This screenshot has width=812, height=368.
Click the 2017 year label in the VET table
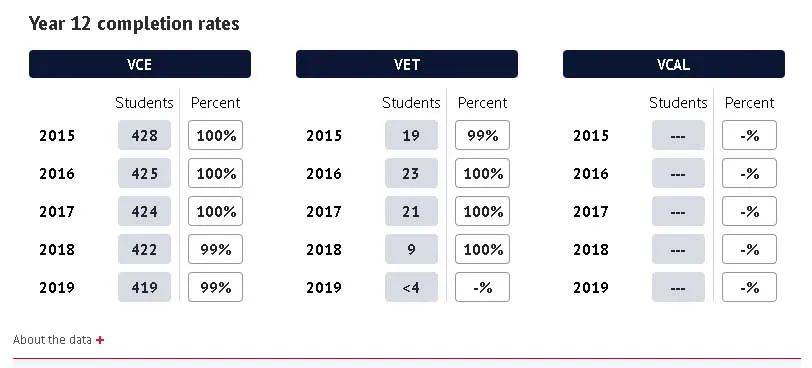(324, 212)
